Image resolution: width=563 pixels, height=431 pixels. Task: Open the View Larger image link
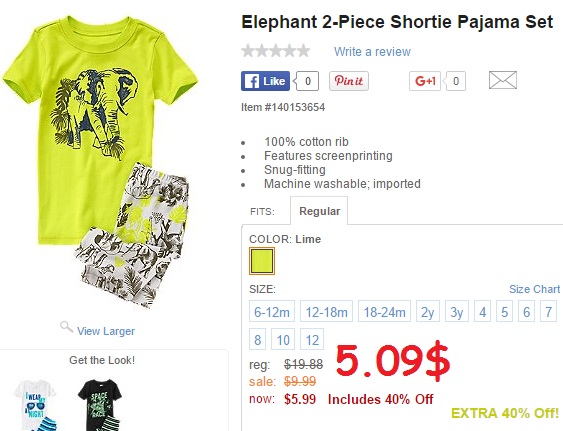point(106,331)
